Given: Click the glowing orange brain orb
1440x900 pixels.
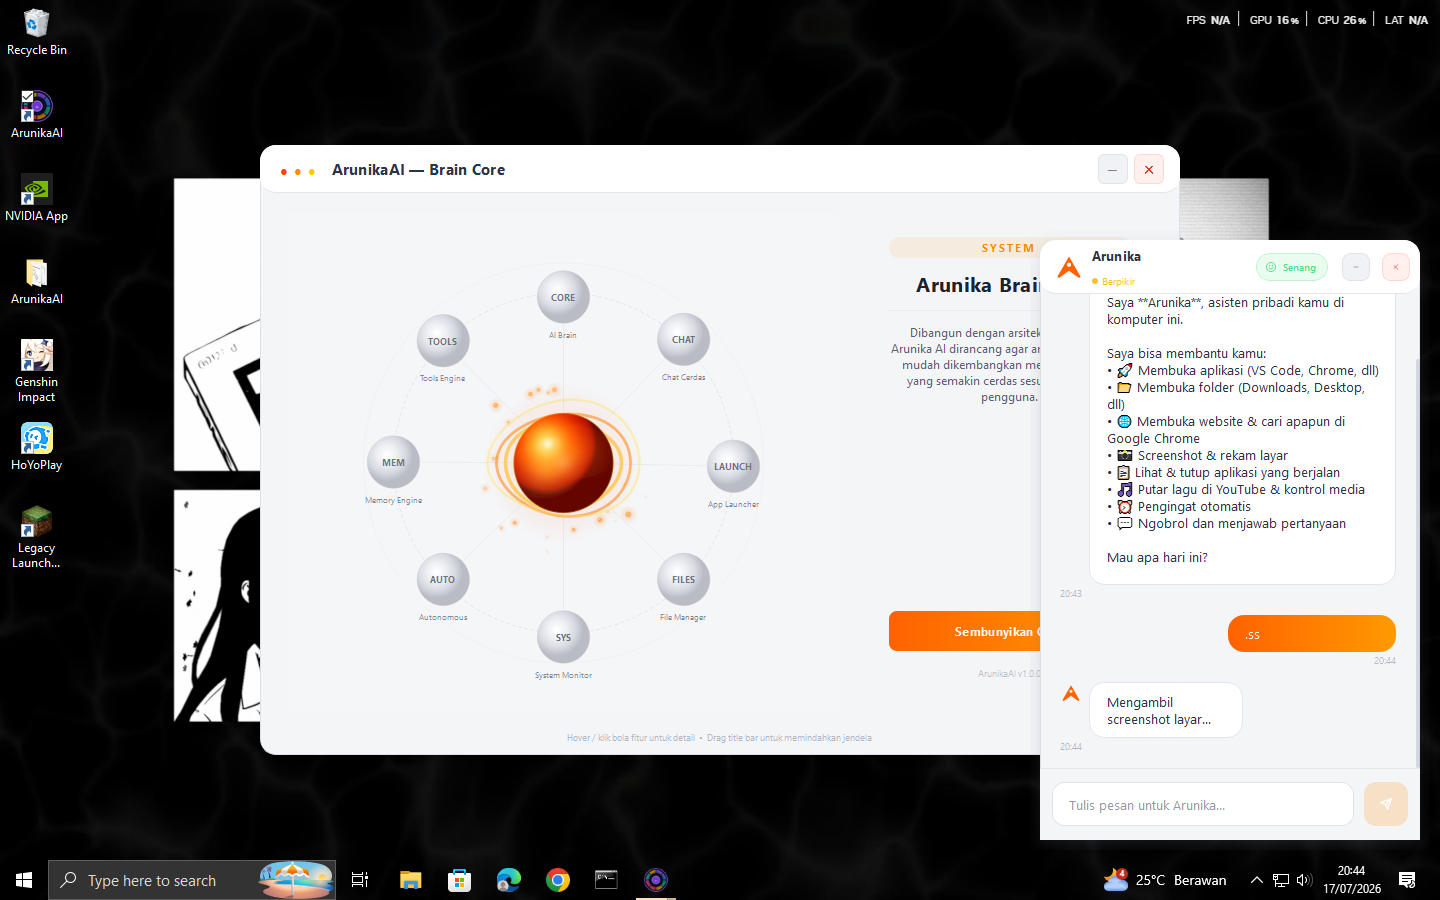Looking at the screenshot, I should tap(563, 463).
